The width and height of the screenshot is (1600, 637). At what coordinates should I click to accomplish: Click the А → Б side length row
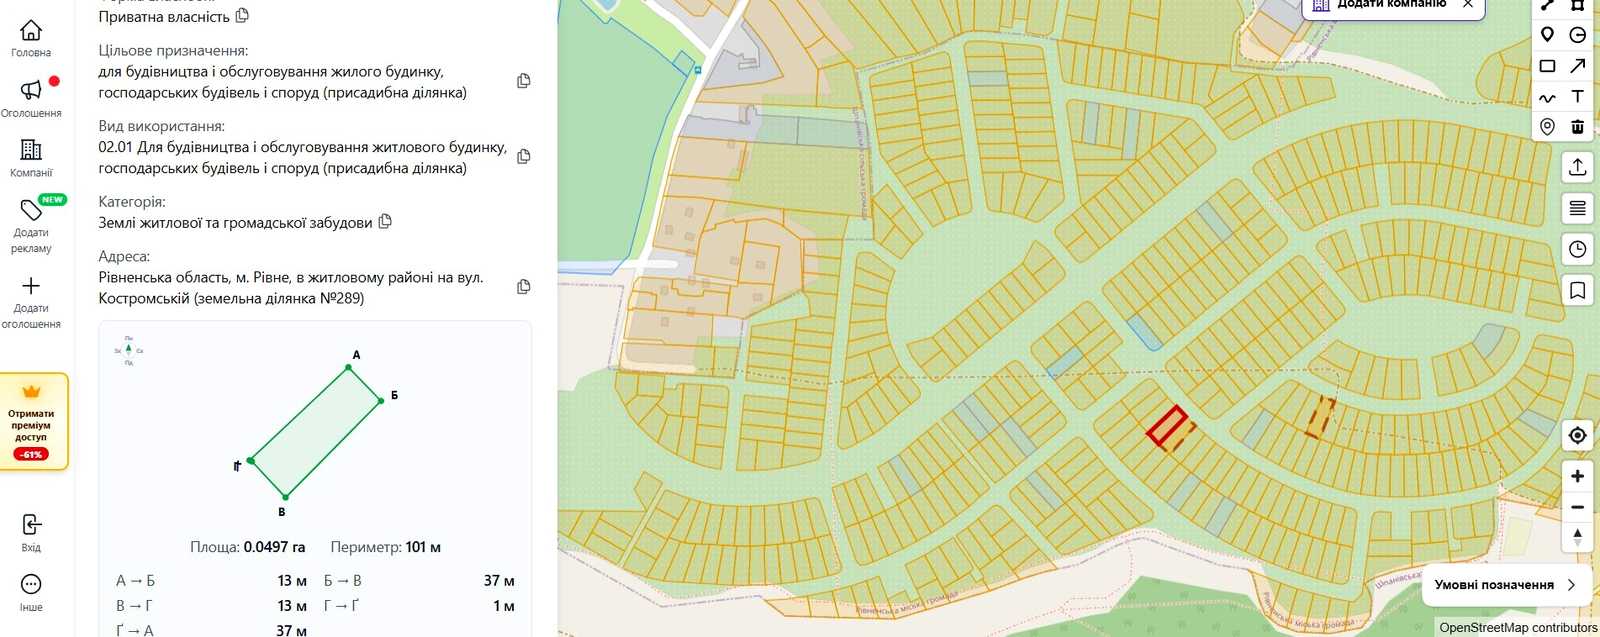211,581
